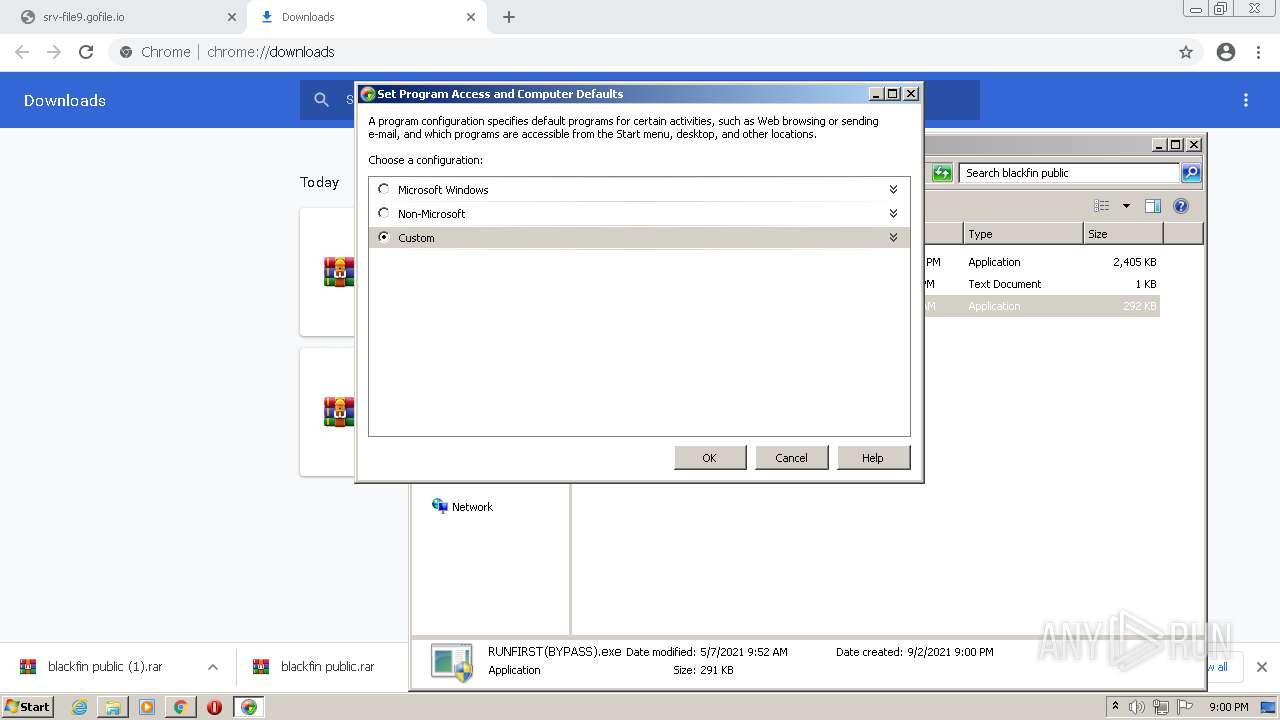Open the volume tray icon
The image size is (1280, 720).
pyautogui.click(x=1136, y=707)
